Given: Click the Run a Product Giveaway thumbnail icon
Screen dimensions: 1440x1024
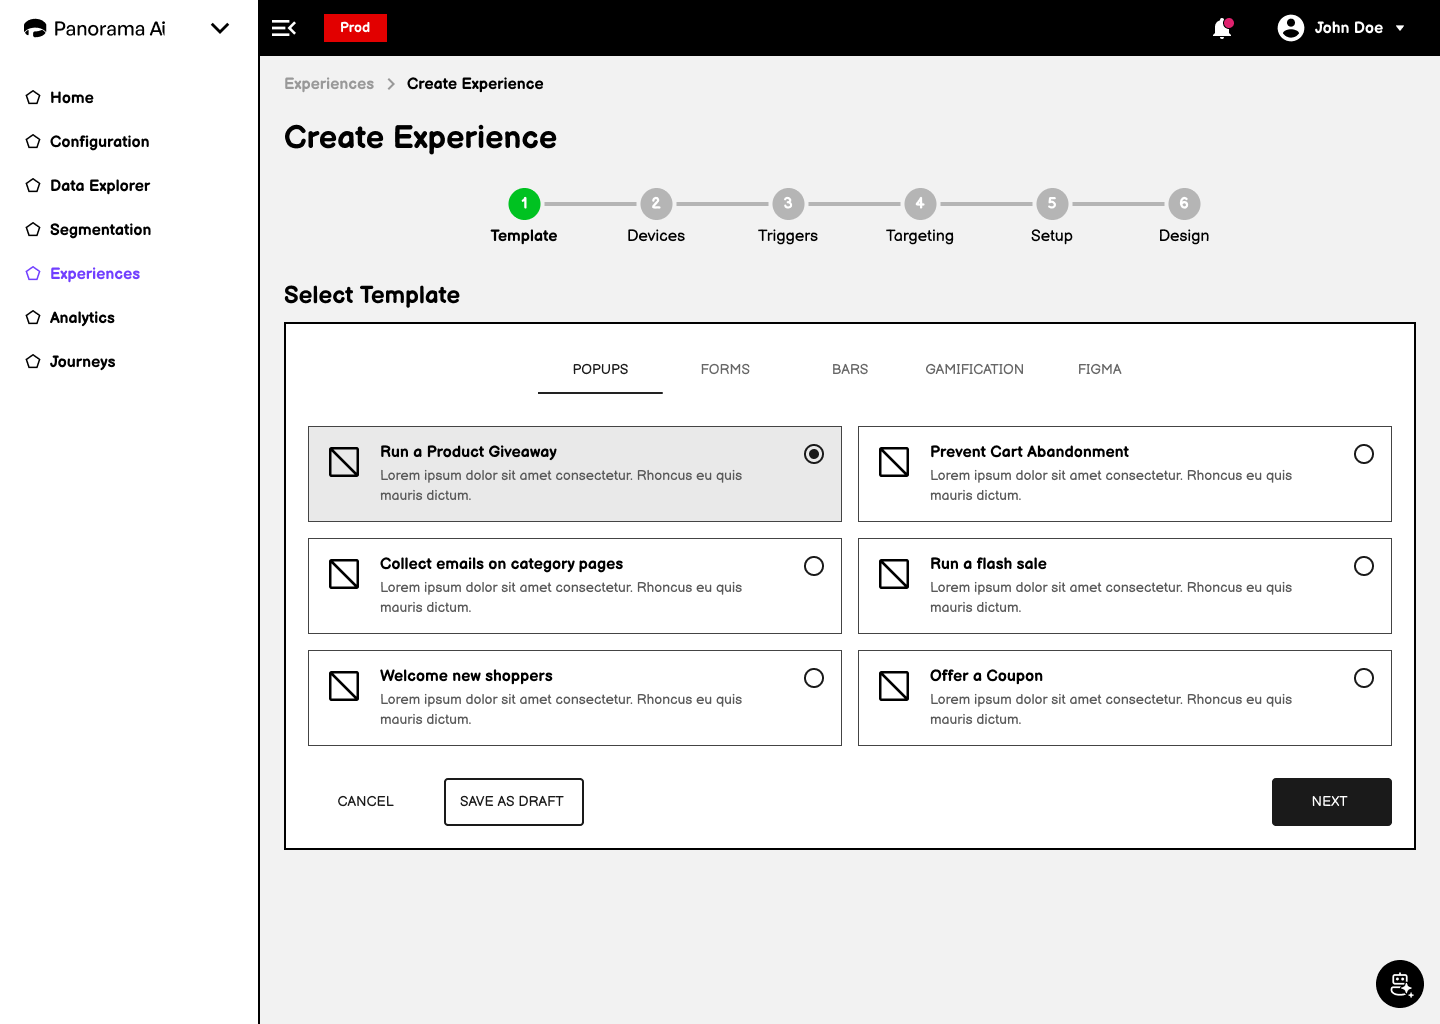Looking at the screenshot, I should pos(344,462).
